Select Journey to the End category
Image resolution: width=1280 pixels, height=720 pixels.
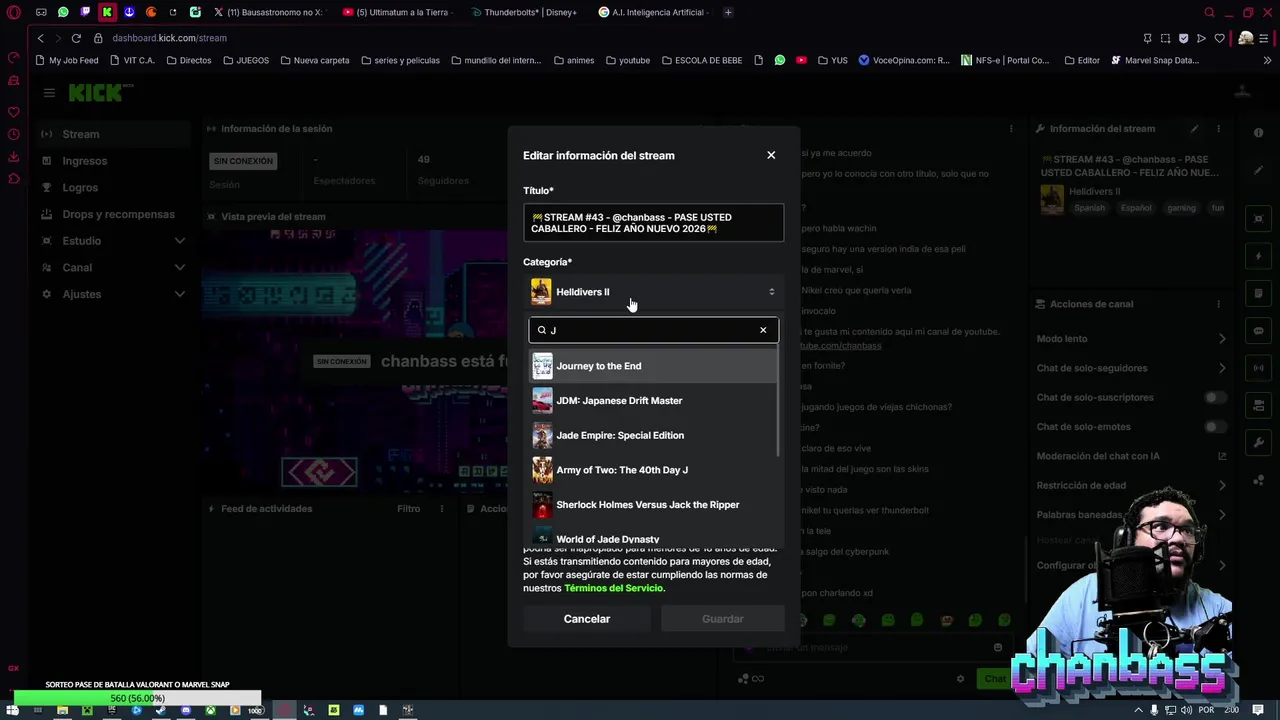point(653,366)
